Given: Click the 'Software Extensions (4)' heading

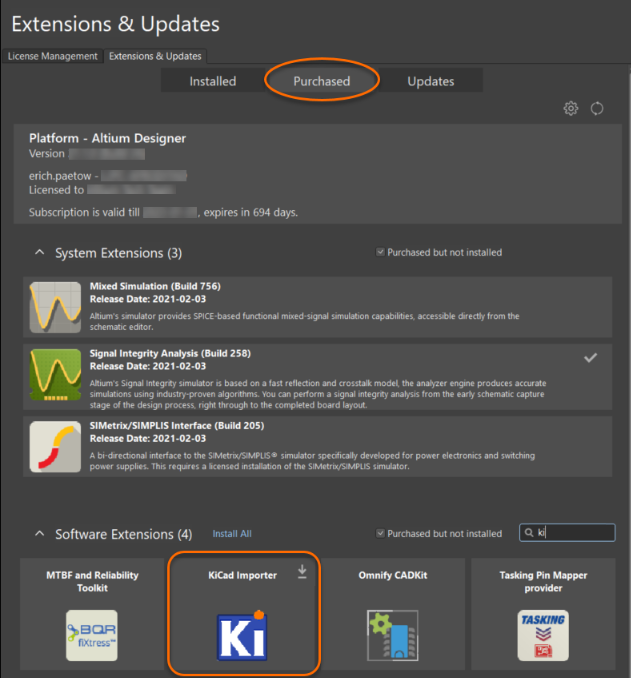Looking at the screenshot, I should coord(124,534).
